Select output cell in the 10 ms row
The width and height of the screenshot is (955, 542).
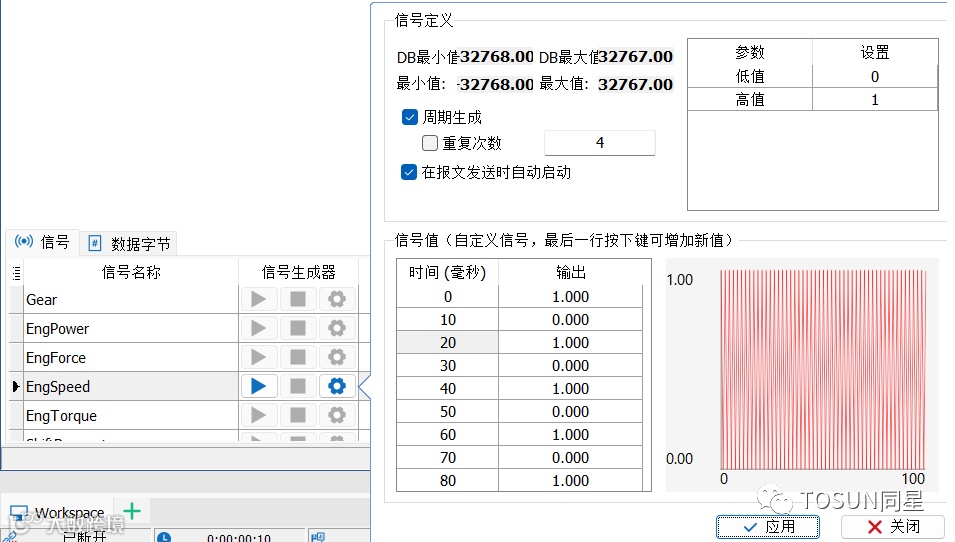[571, 320]
